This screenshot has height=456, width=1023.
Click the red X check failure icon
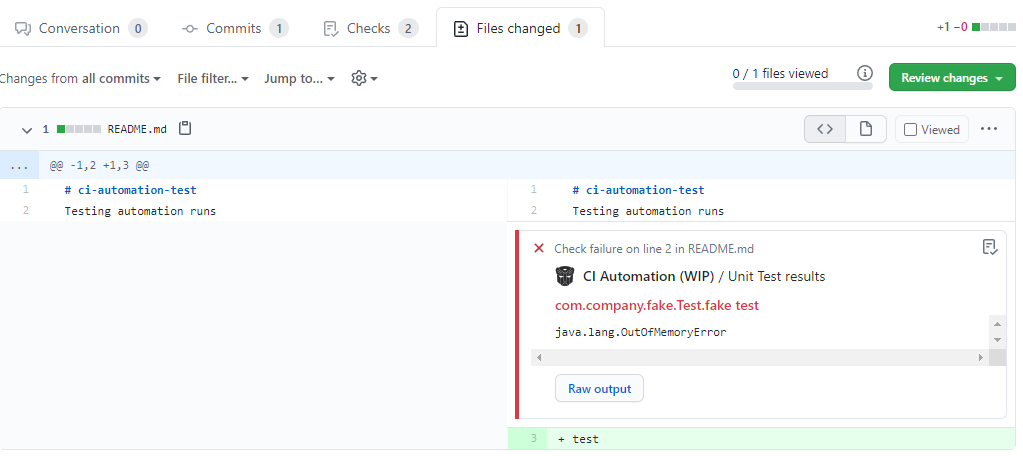point(539,248)
